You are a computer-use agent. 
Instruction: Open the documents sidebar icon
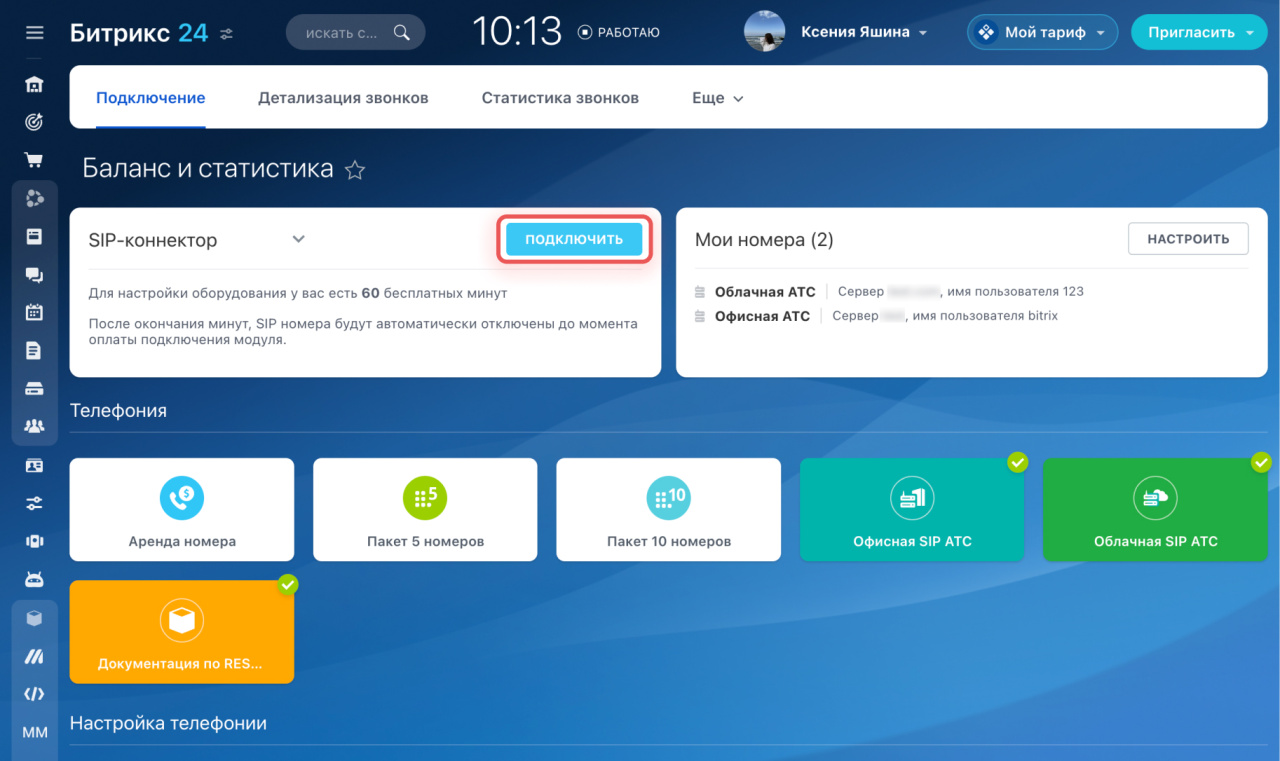pos(34,350)
